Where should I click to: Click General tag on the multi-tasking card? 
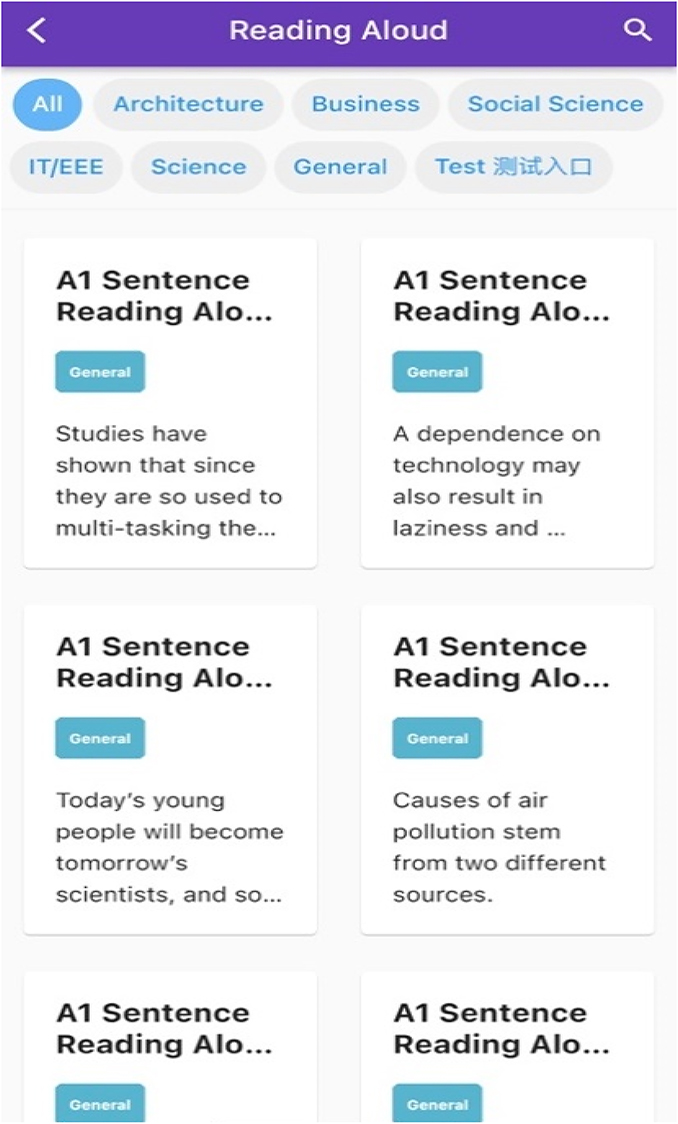(x=100, y=372)
